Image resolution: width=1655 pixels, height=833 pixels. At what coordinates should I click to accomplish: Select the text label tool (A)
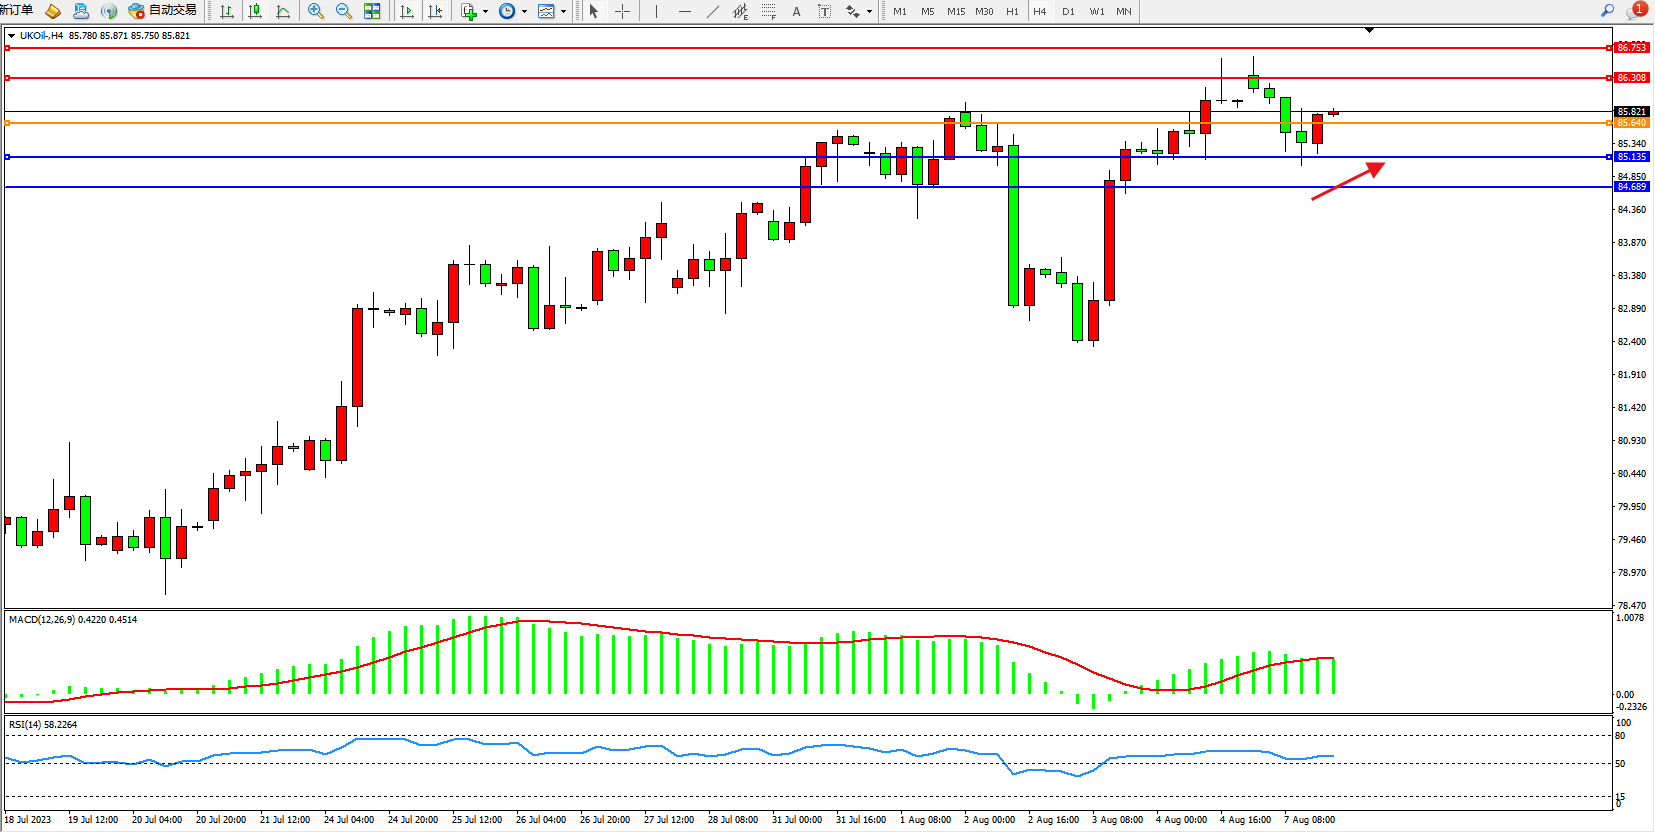796,11
